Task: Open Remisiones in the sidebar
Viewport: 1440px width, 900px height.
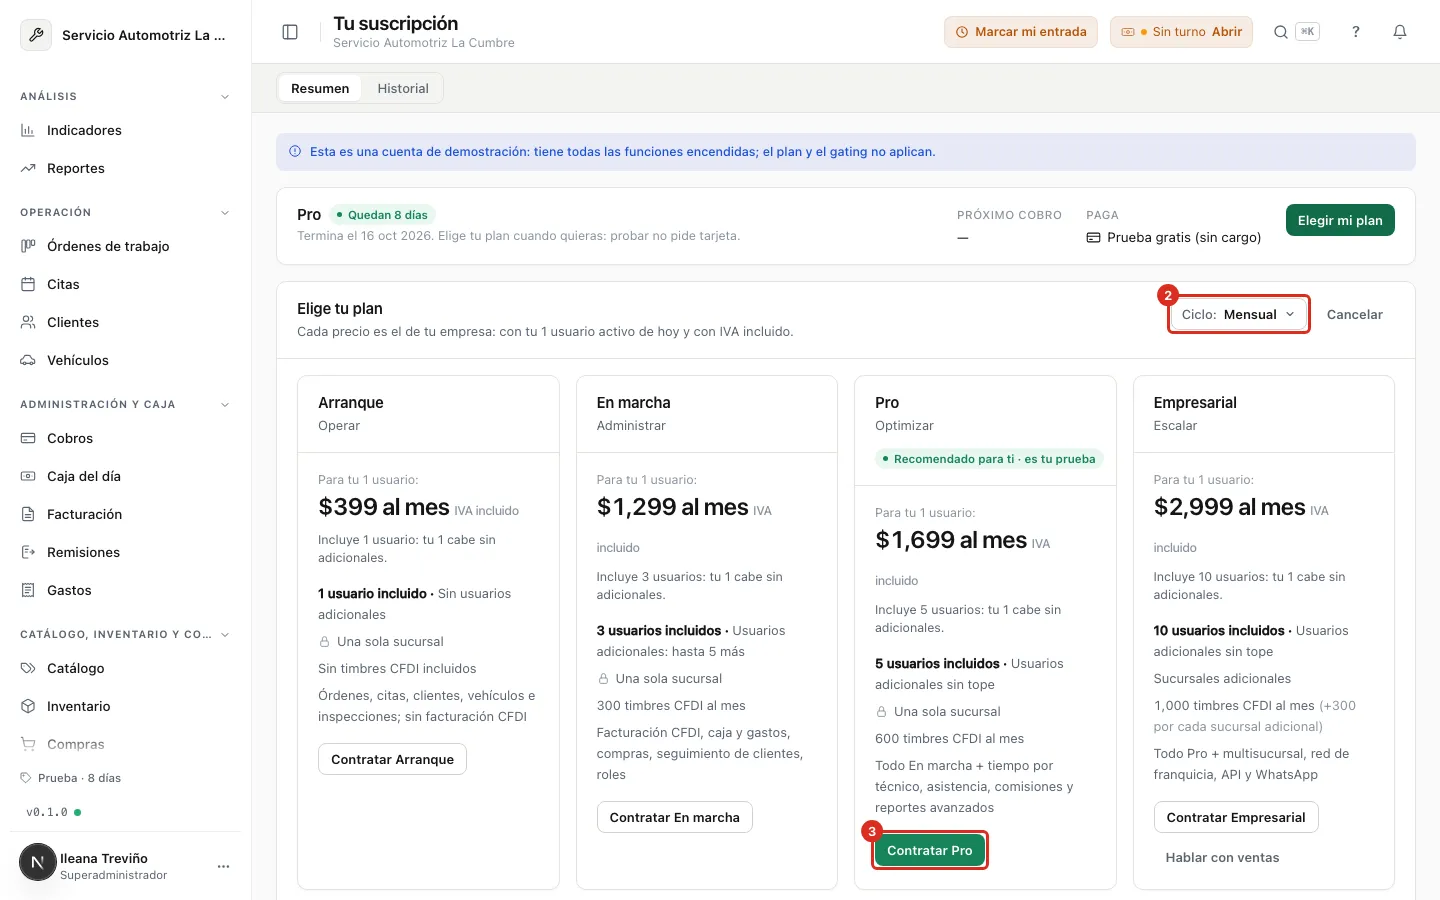Action: [x=125, y=552]
